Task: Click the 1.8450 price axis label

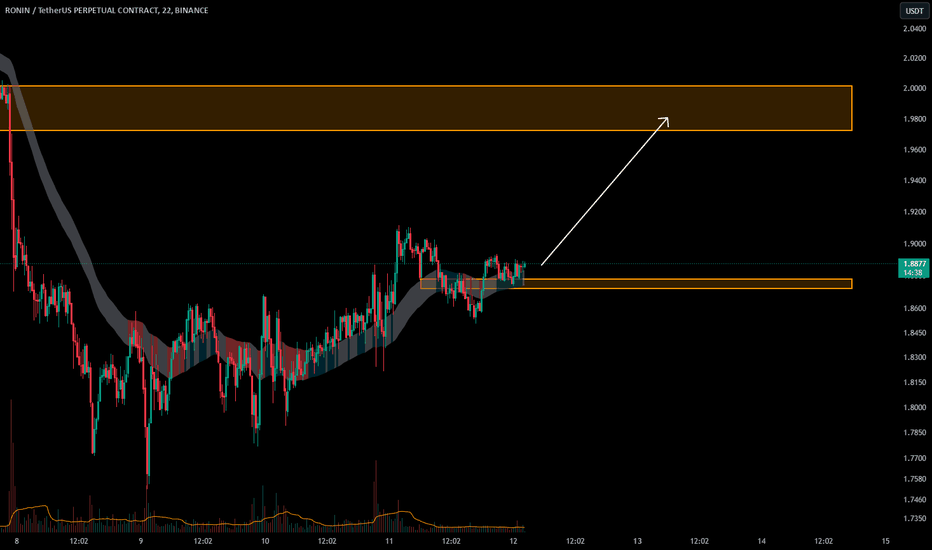Action: pyautogui.click(x=914, y=333)
